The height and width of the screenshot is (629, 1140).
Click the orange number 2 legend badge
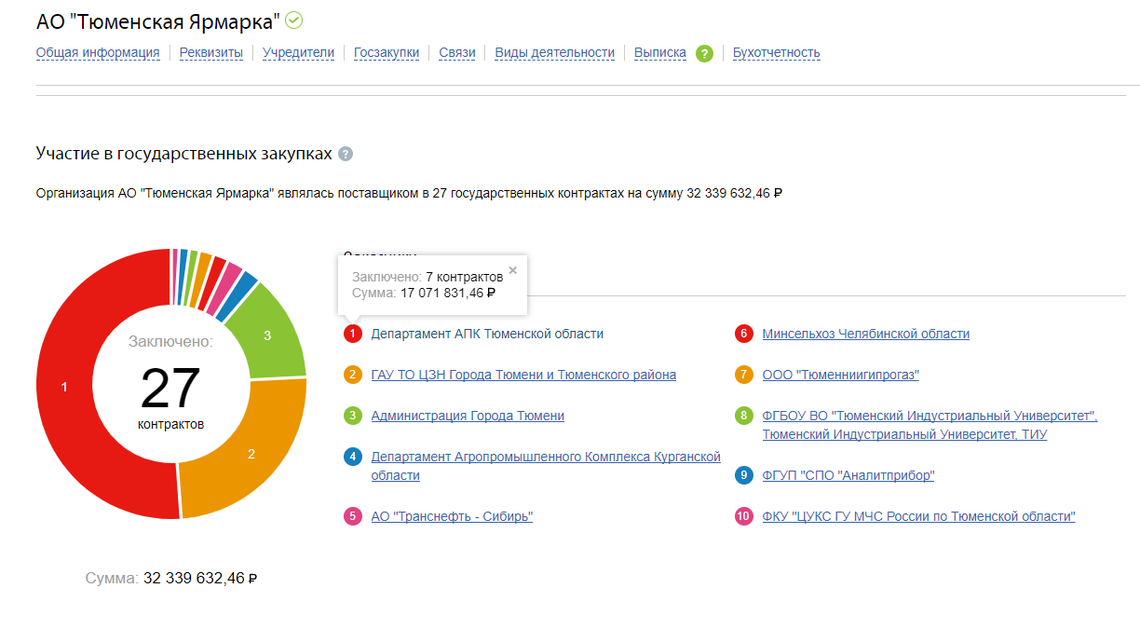click(x=353, y=374)
